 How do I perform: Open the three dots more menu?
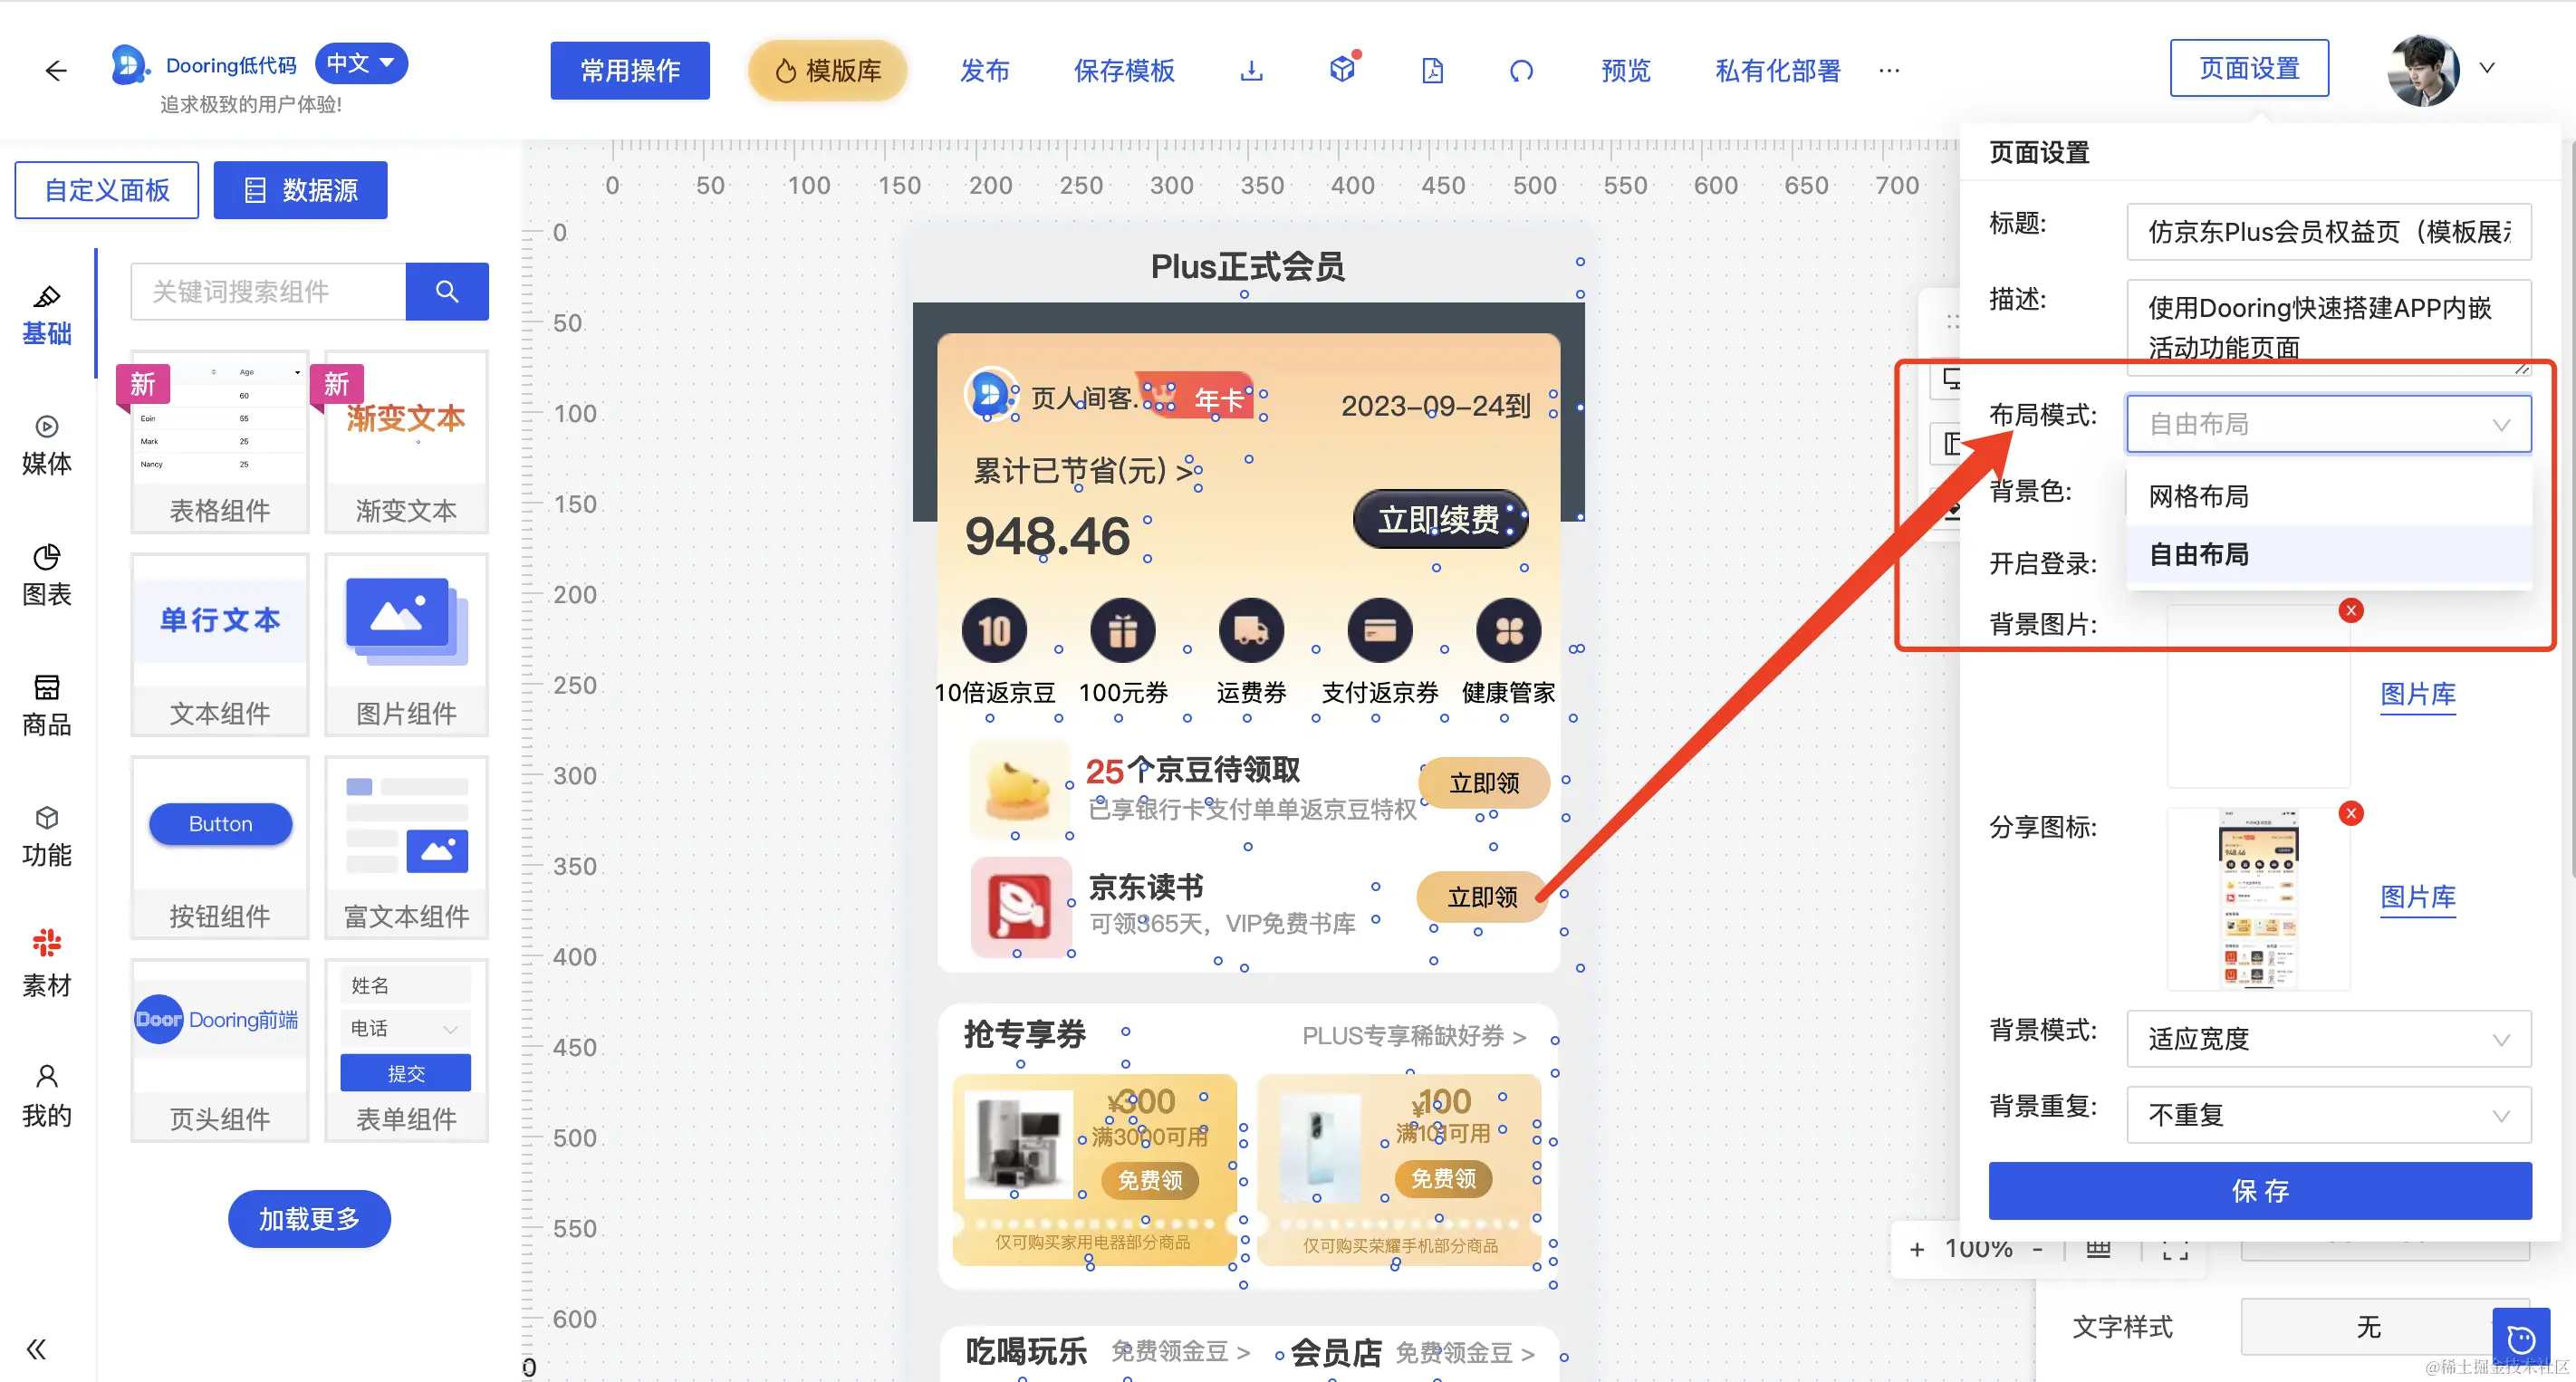pos(1889,70)
